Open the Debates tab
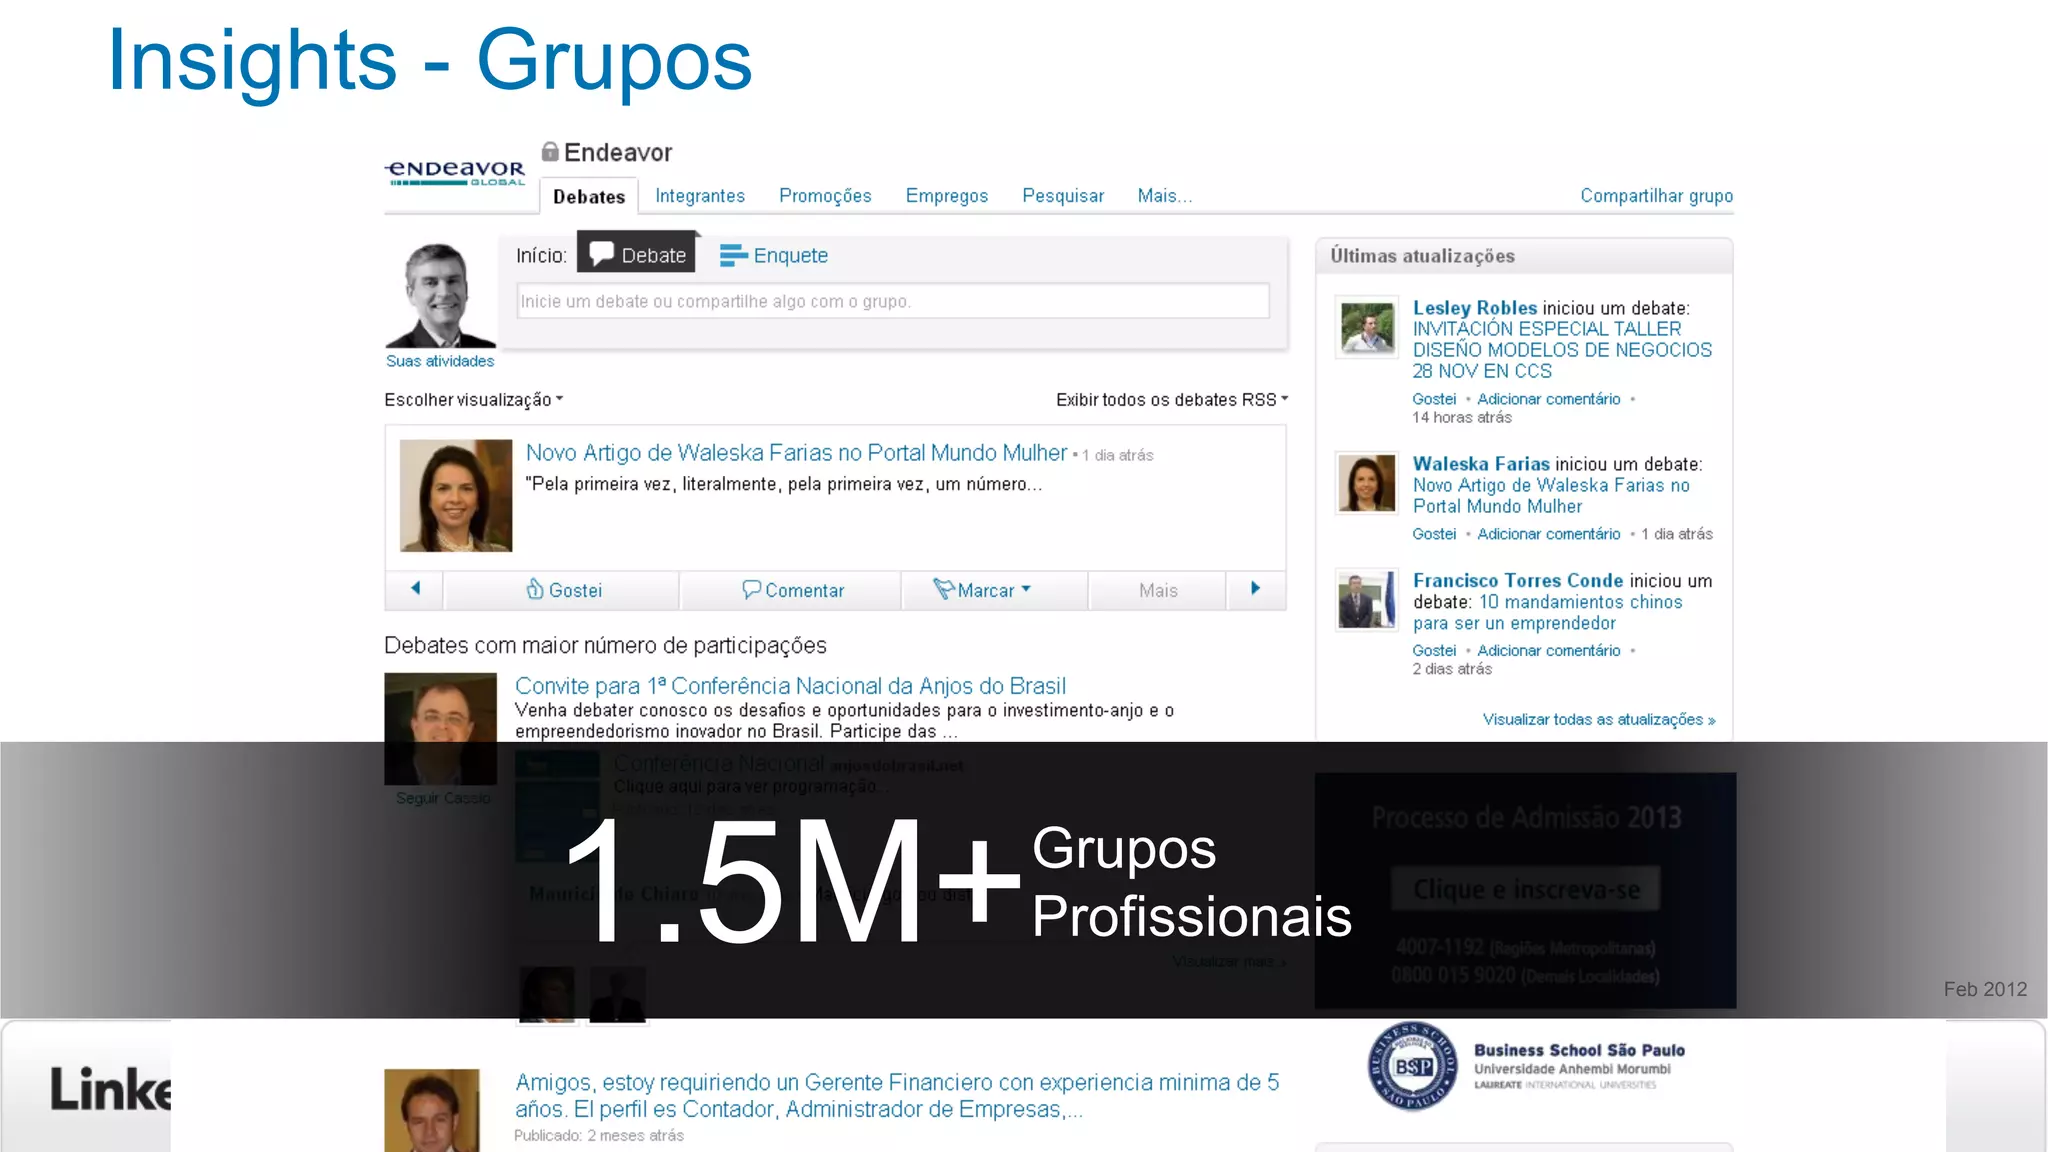Screen dimensions: 2048x1152 pos(589,196)
